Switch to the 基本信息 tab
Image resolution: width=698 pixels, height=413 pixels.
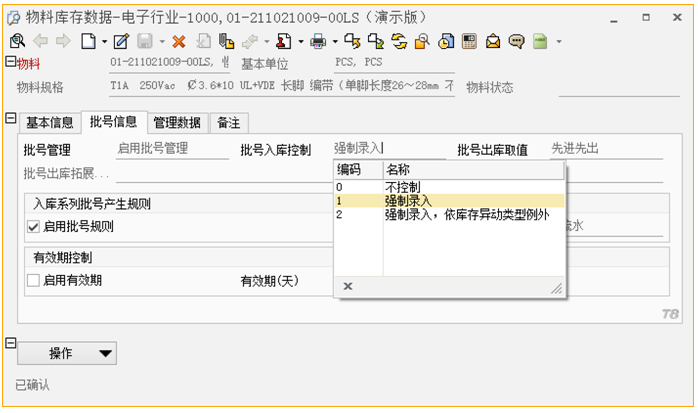[49, 123]
